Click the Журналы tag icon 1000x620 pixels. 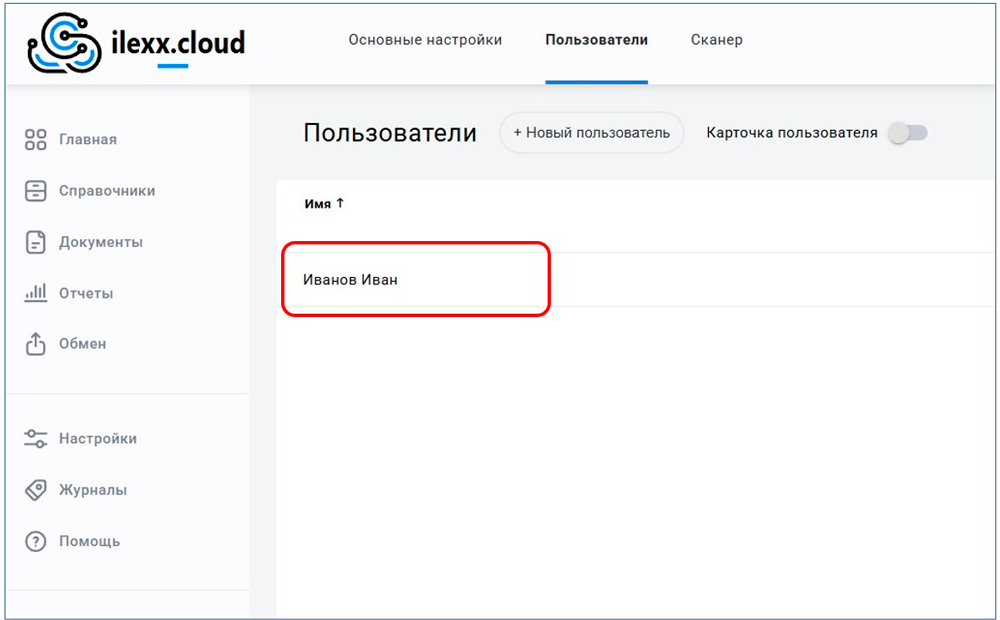tap(36, 490)
